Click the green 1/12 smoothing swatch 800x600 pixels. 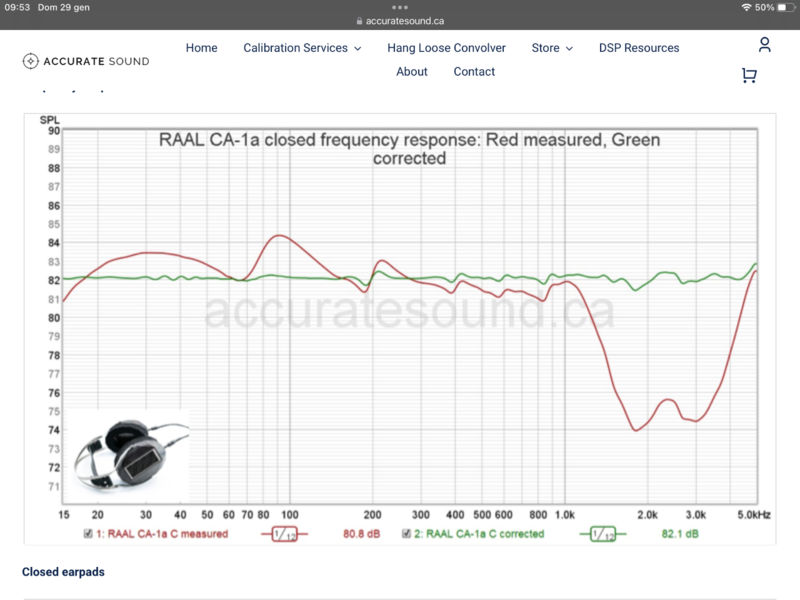(602, 534)
